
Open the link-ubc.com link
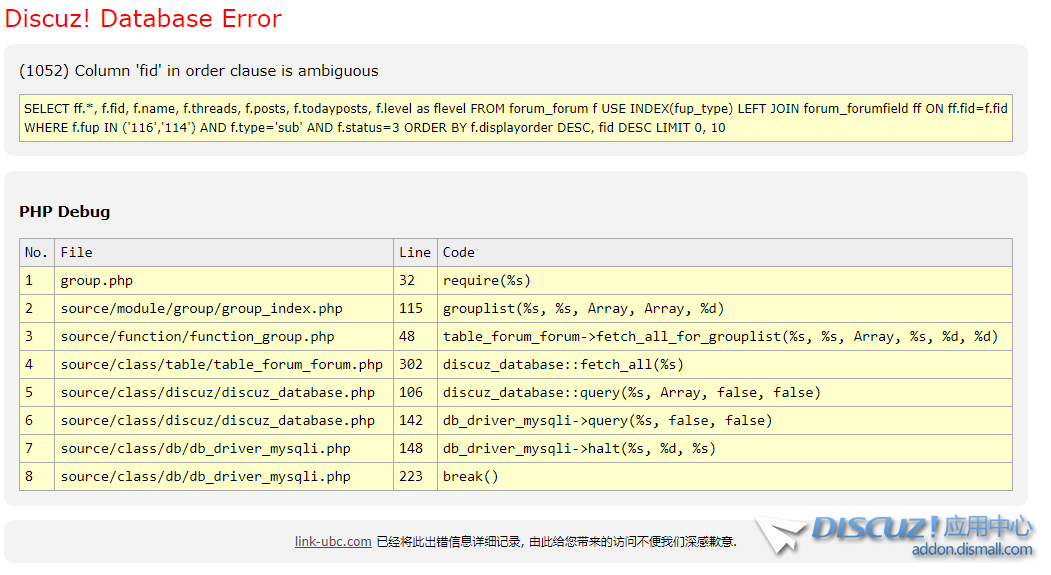tap(332, 541)
